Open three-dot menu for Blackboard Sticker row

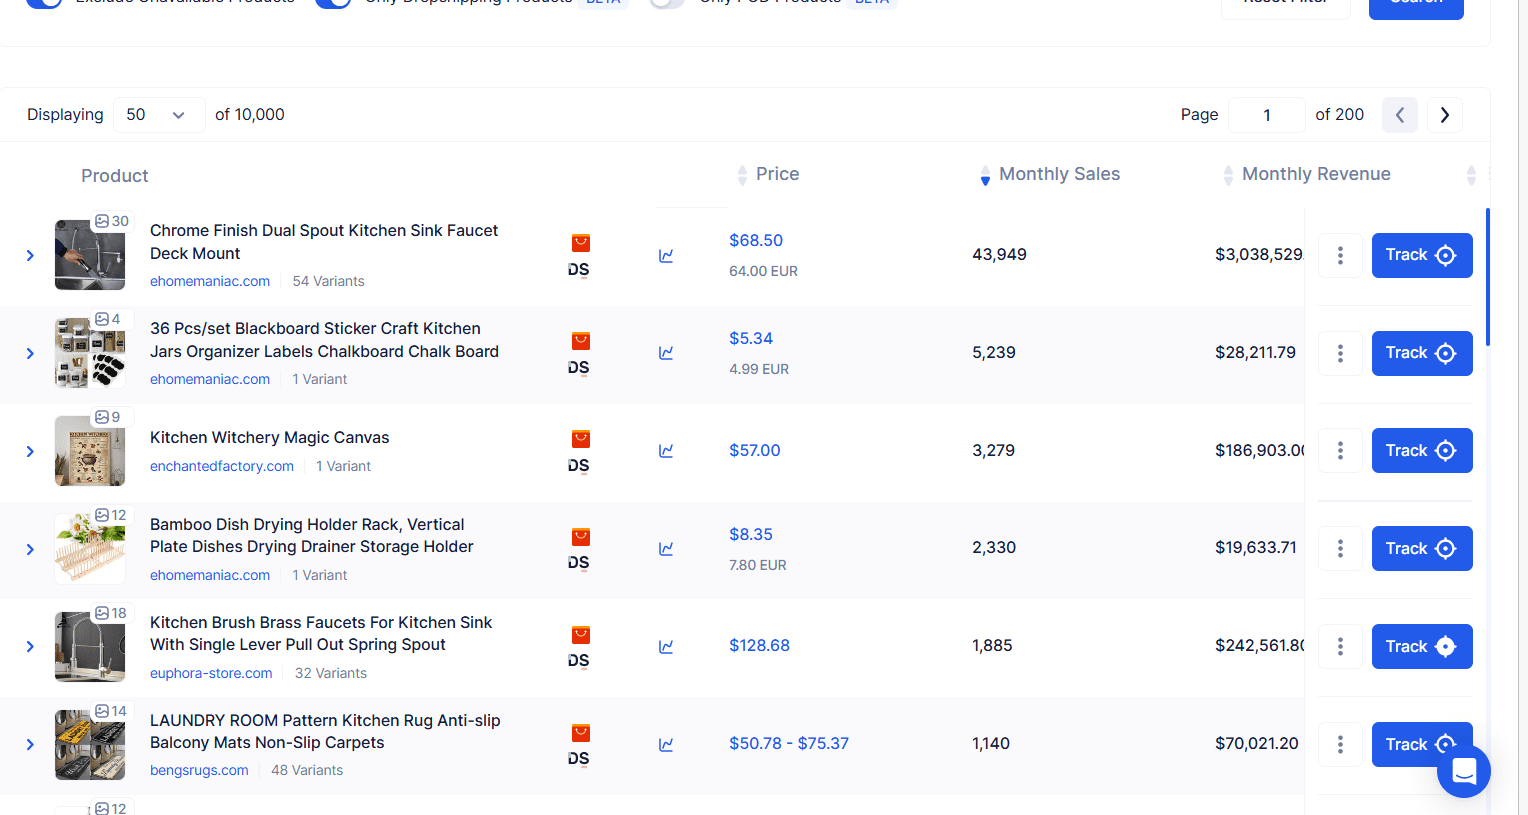1340,353
